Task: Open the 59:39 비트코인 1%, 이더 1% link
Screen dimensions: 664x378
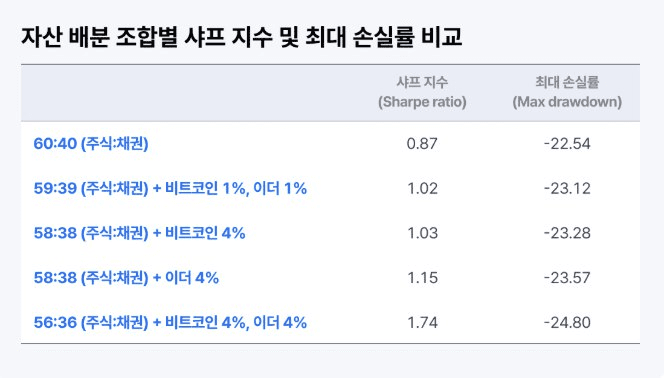Action: [170, 188]
